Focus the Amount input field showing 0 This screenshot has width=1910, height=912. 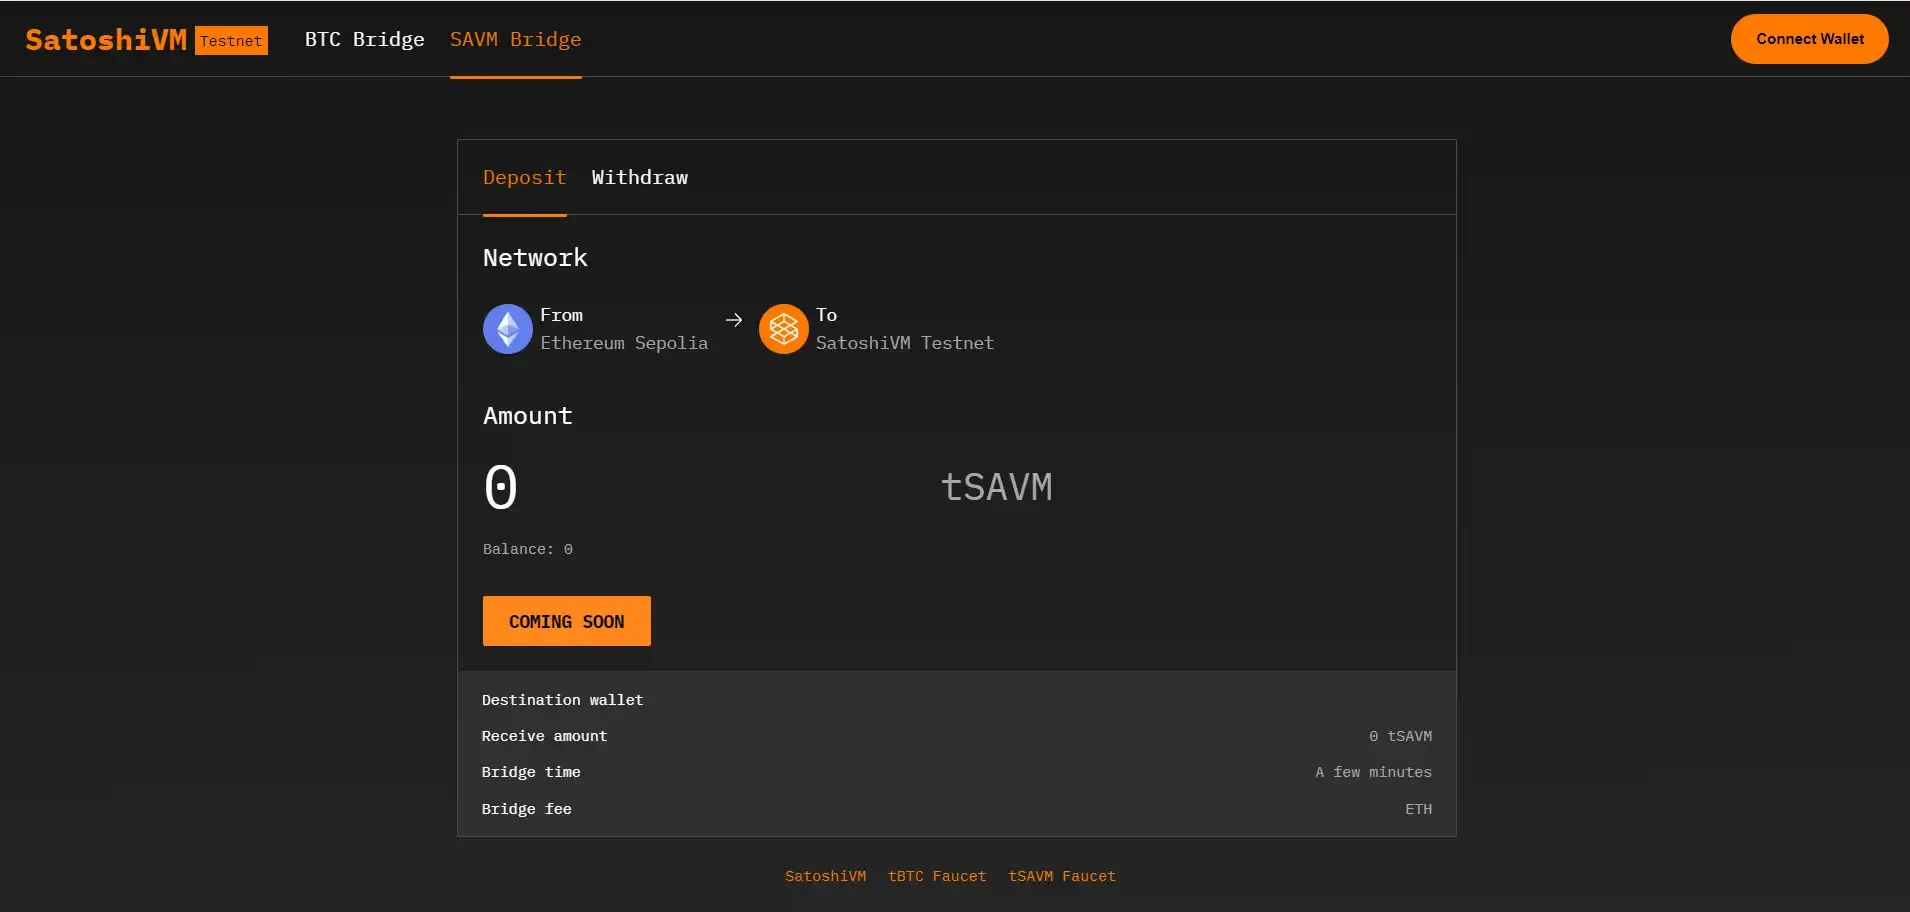700,487
